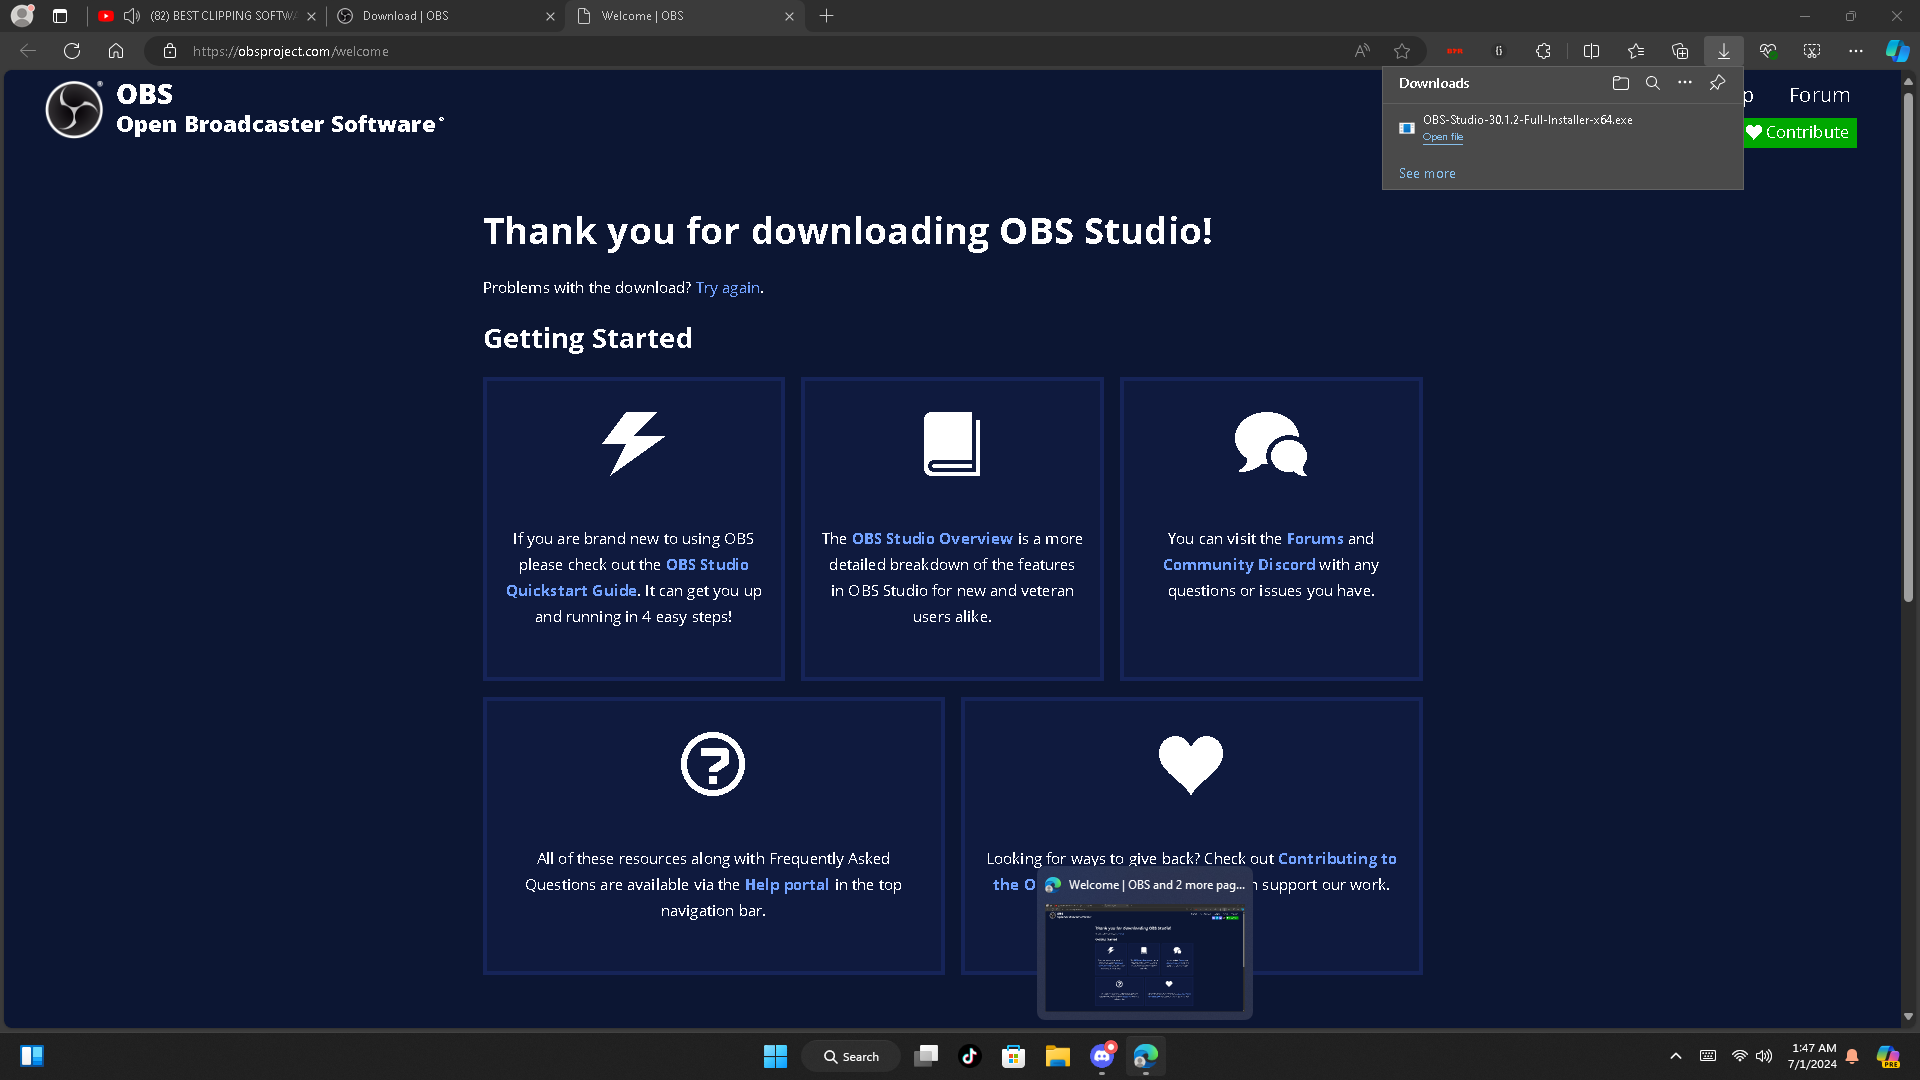This screenshot has height=1080, width=1920.
Task: Open the downloads folder from Downloads panel
Action: [1621, 83]
